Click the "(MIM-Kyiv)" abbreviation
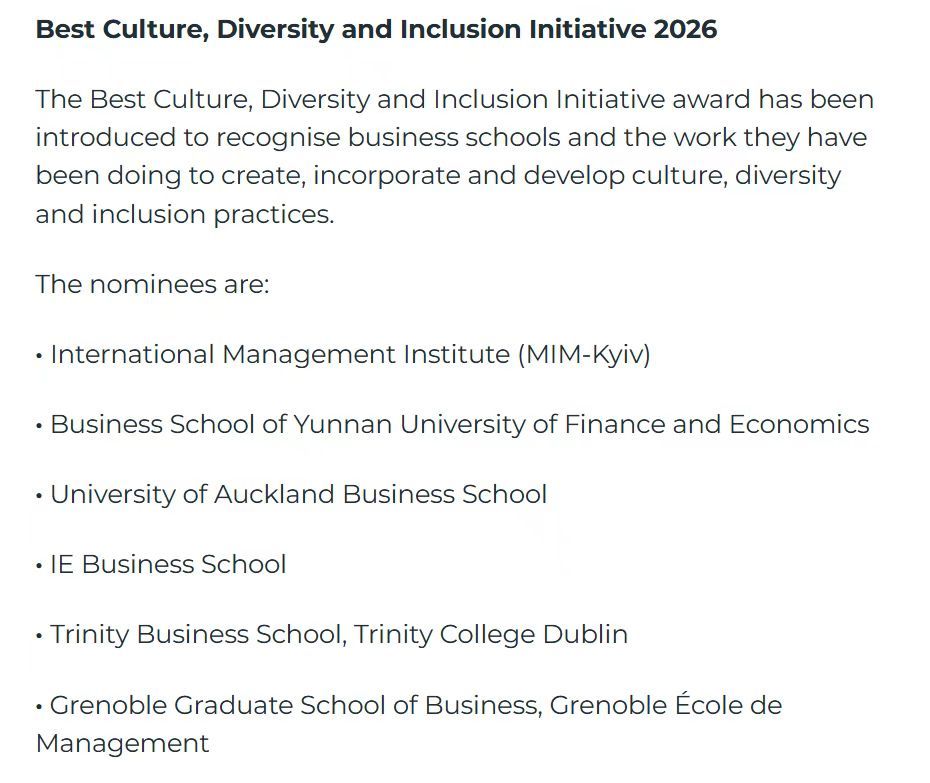 coord(584,355)
